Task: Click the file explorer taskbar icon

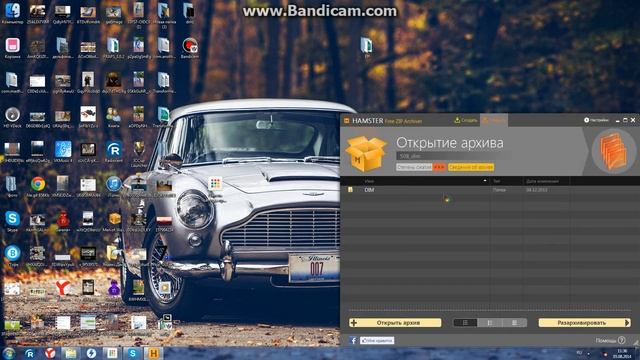Action: [71, 353]
